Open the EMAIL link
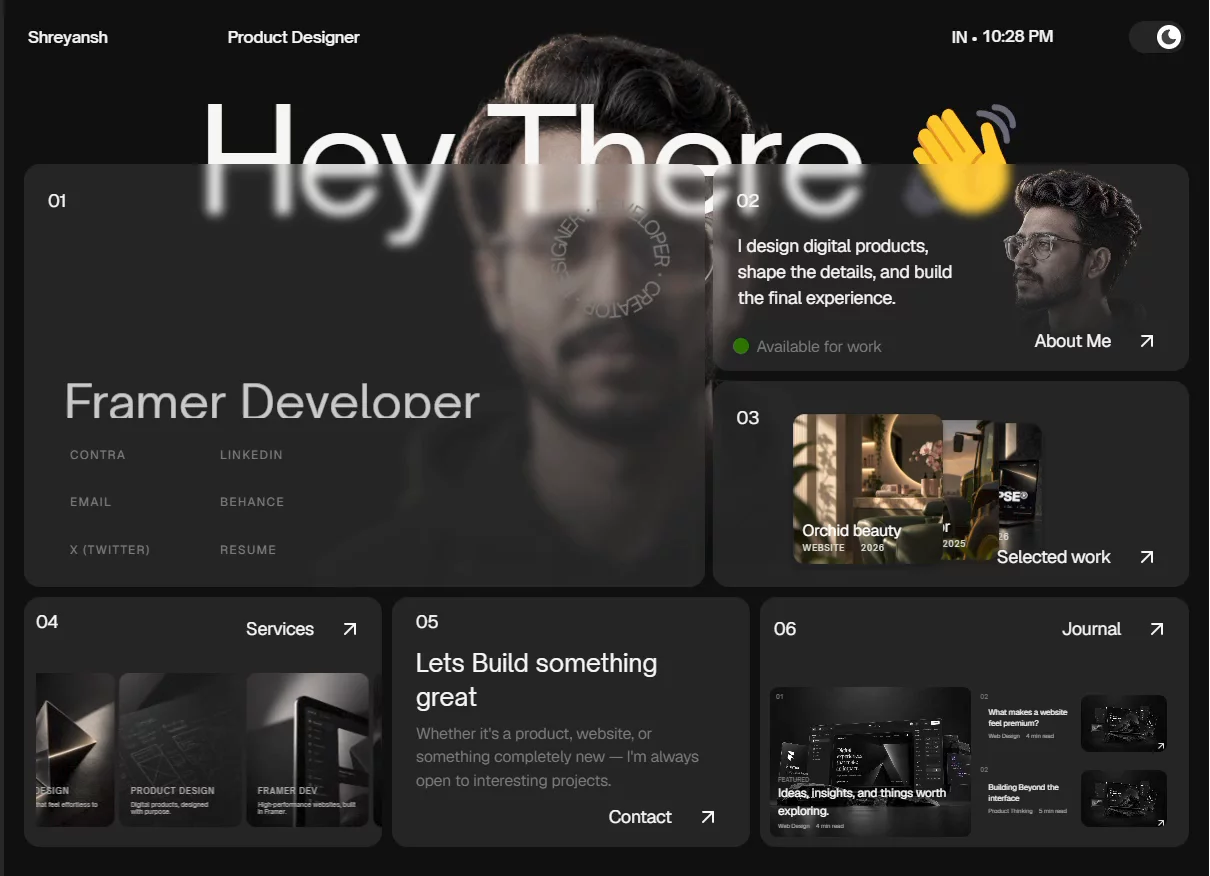1210x876 pixels. pos(90,502)
